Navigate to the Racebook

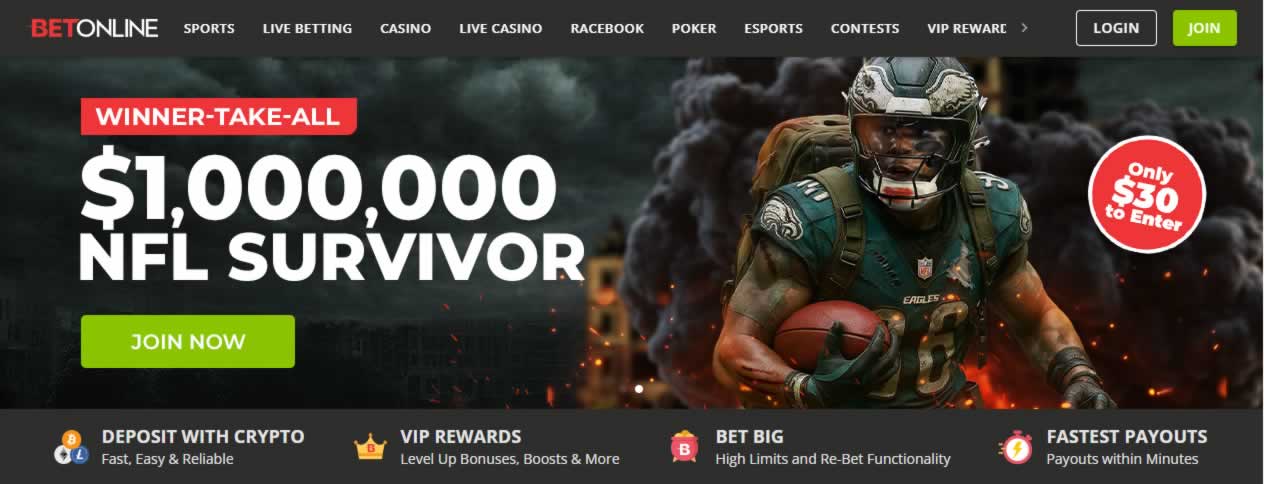pyautogui.click(x=607, y=28)
